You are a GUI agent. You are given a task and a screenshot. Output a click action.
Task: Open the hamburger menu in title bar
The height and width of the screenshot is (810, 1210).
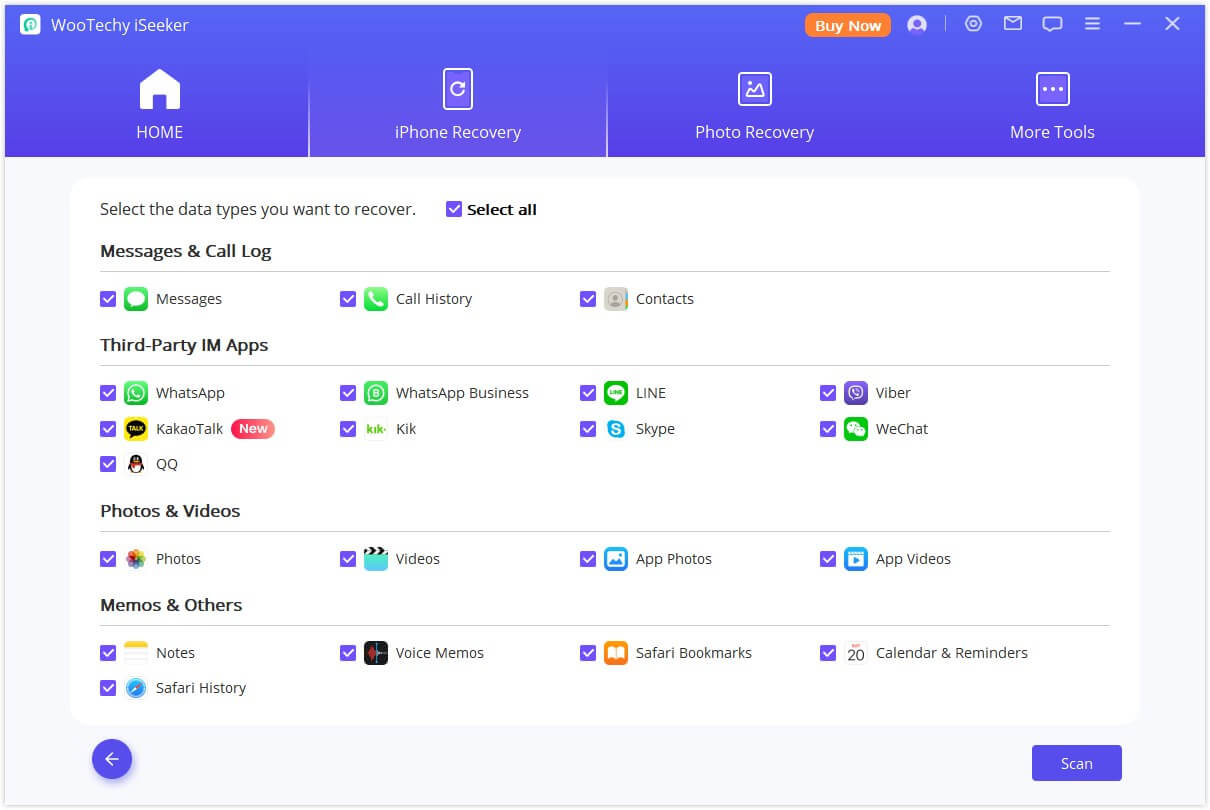(1092, 24)
